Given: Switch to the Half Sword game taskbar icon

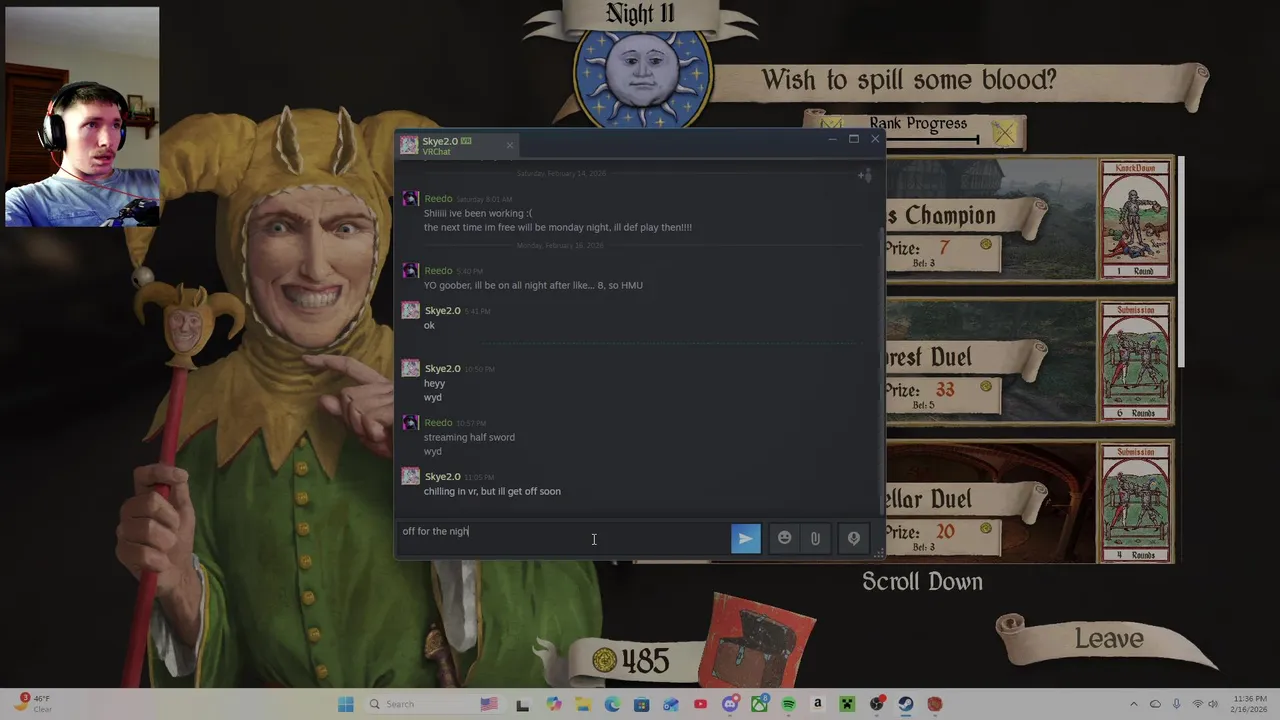Looking at the screenshot, I should (x=935, y=704).
